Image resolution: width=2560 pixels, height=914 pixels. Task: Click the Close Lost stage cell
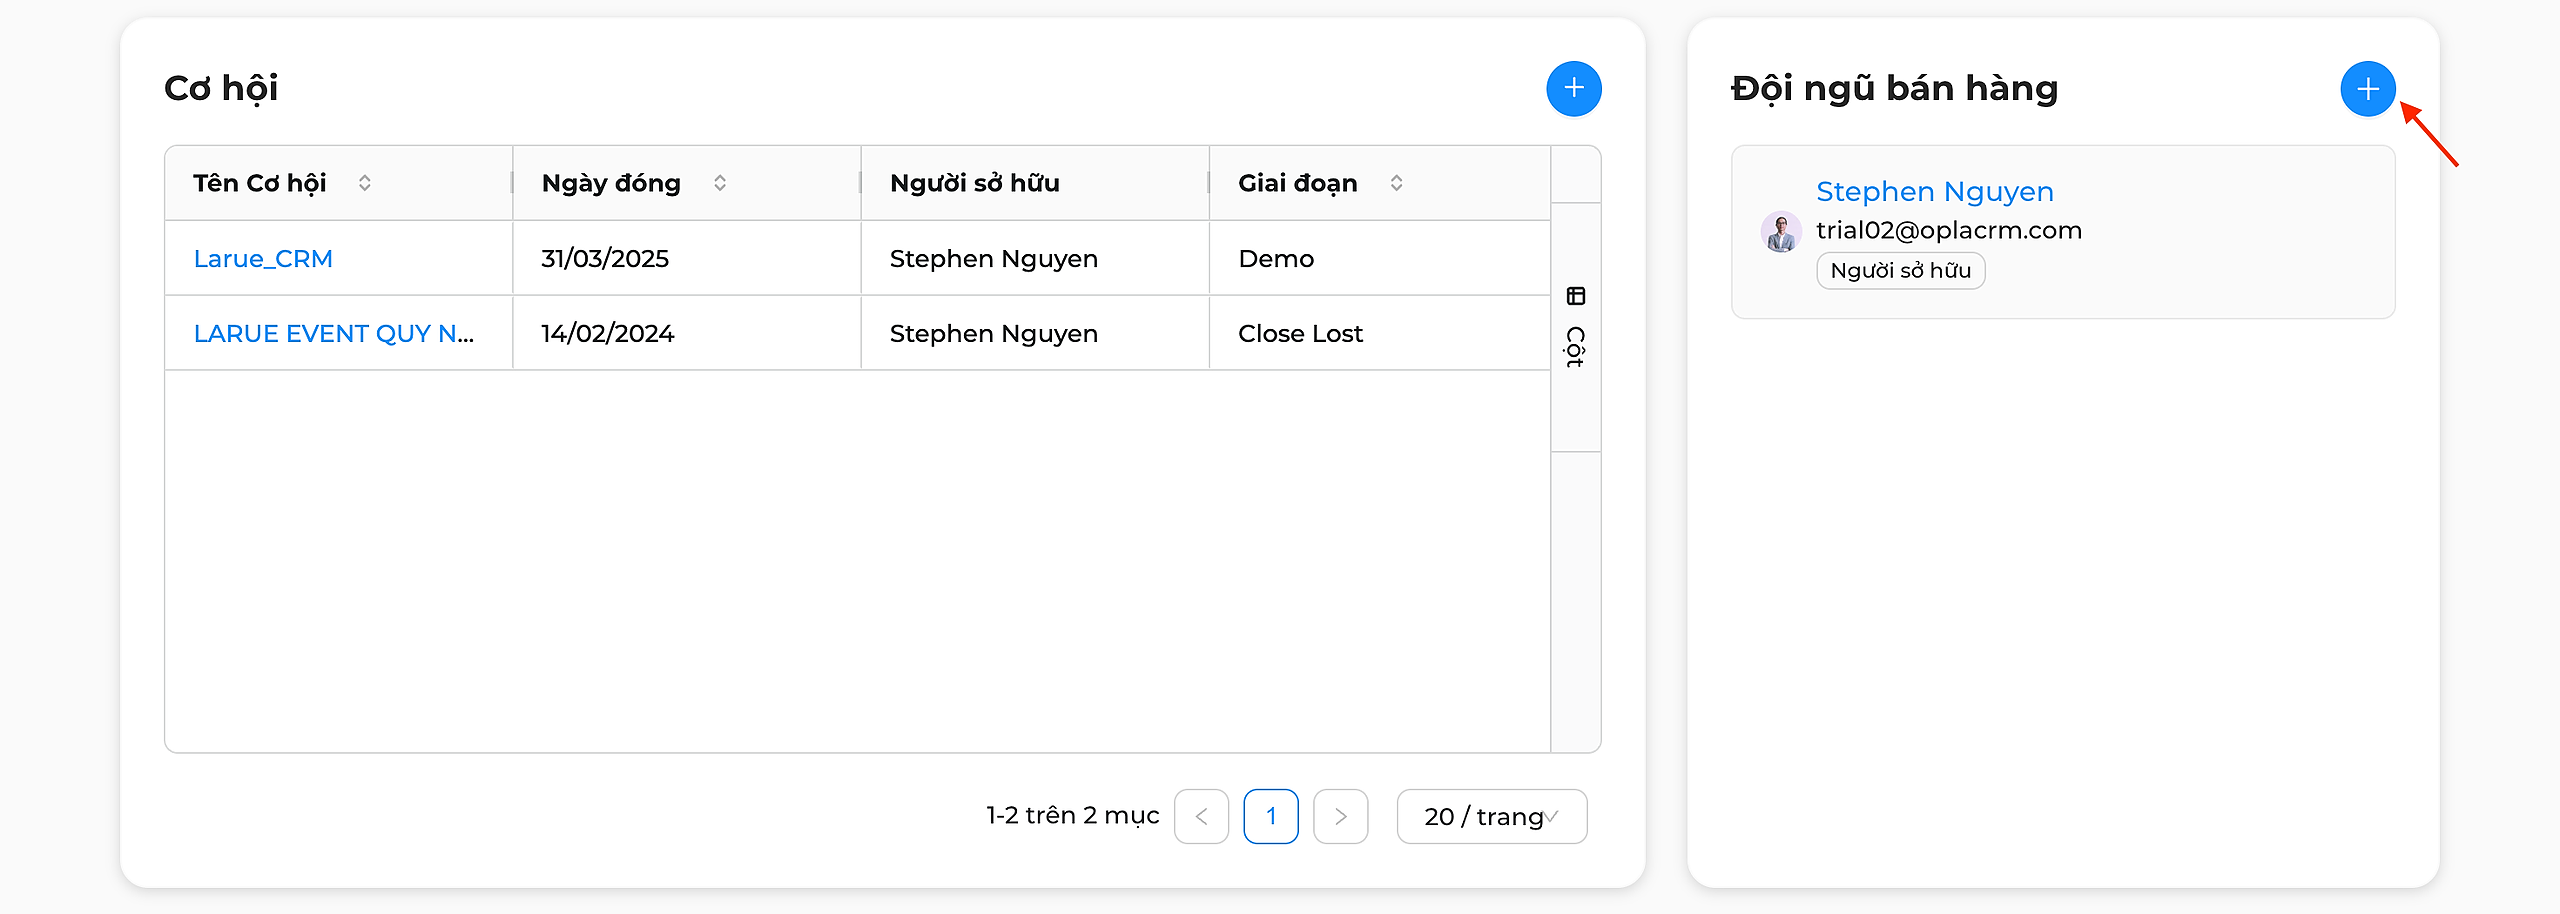(1380, 334)
